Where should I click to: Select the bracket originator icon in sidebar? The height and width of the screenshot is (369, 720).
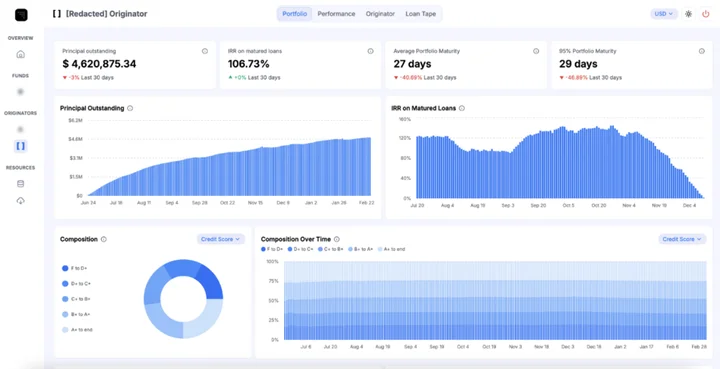pos(21,146)
